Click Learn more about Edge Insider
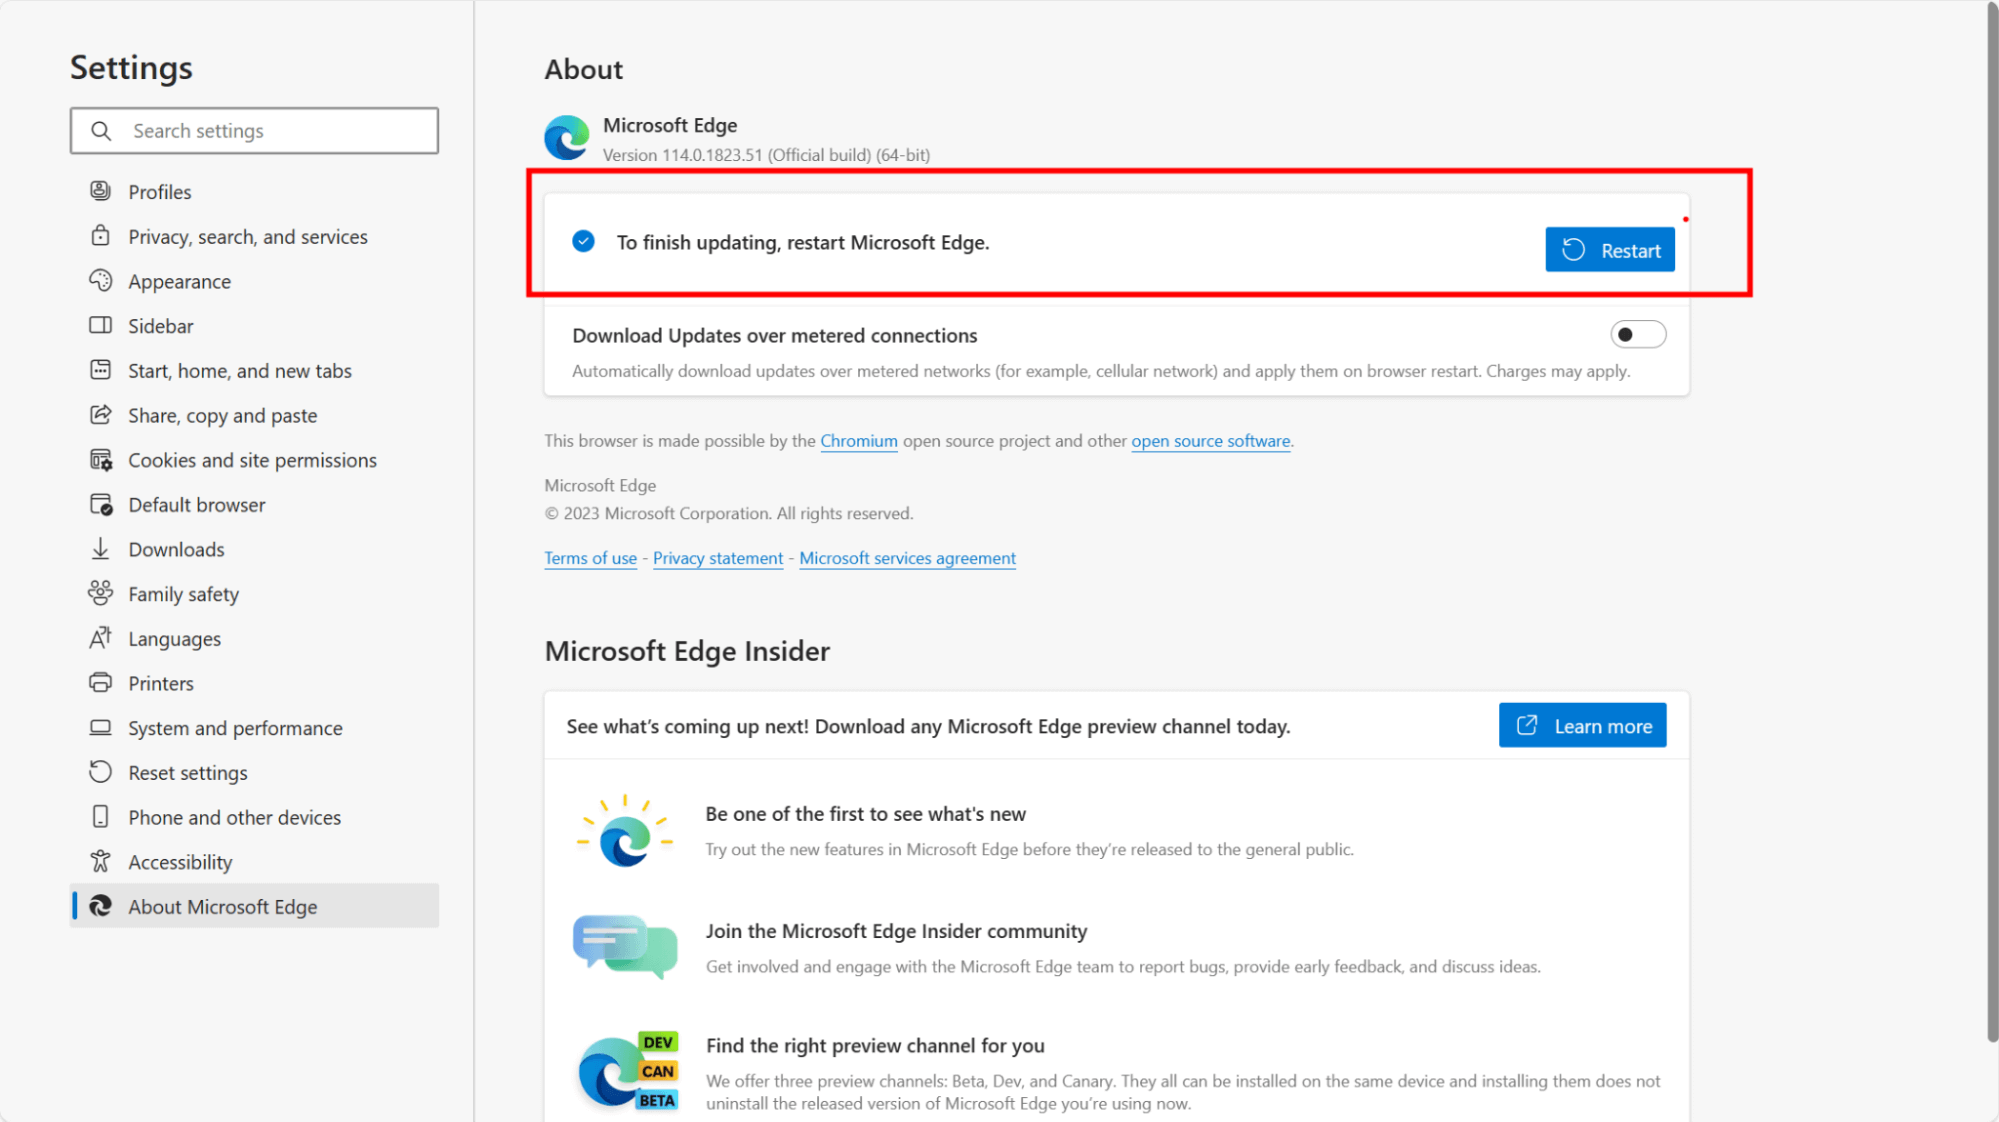 coord(1582,725)
